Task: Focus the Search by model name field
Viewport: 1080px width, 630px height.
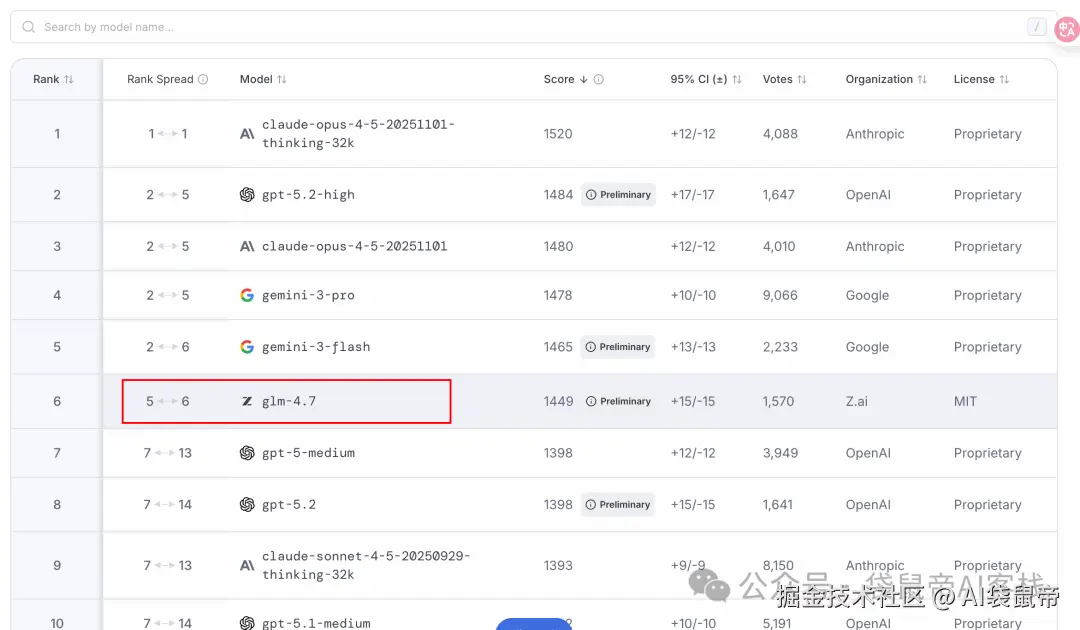Action: [x=533, y=27]
